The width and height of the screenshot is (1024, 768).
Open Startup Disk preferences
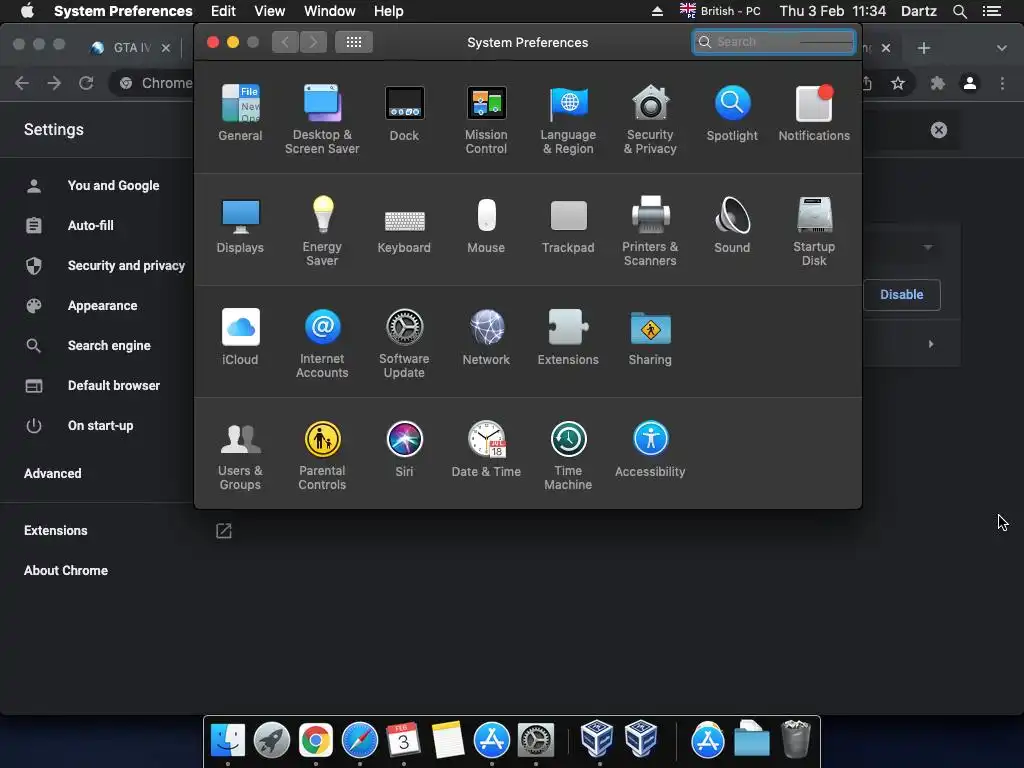814,231
